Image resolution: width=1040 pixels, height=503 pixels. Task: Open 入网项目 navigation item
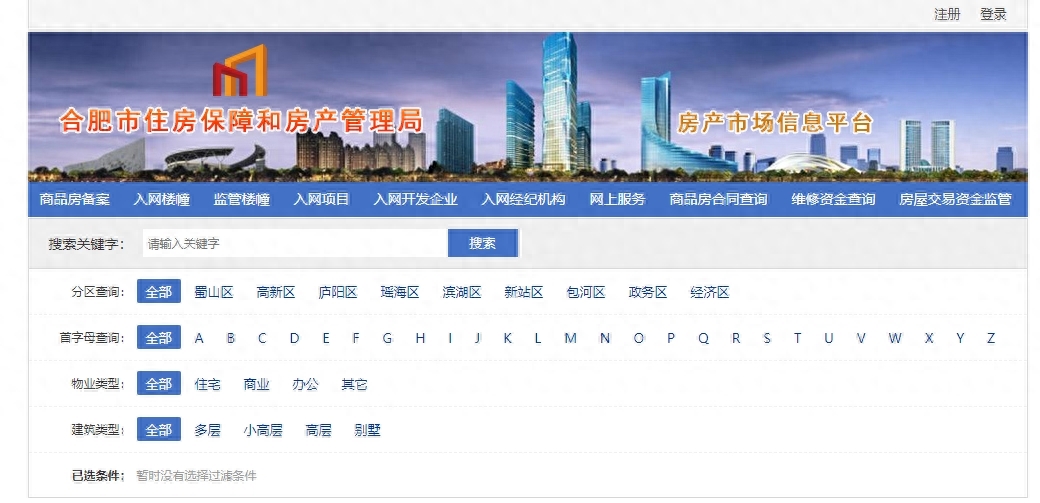[x=322, y=199]
